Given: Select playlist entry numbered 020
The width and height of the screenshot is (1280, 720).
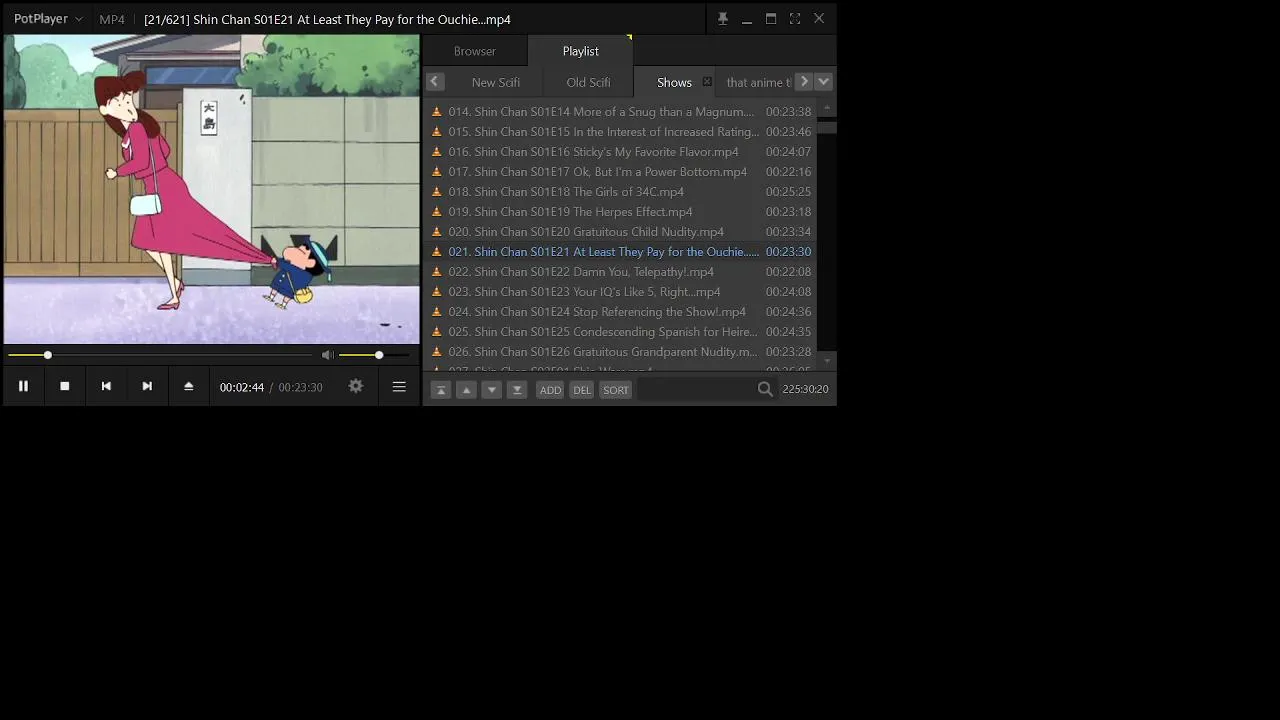Looking at the screenshot, I should pos(620,232).
